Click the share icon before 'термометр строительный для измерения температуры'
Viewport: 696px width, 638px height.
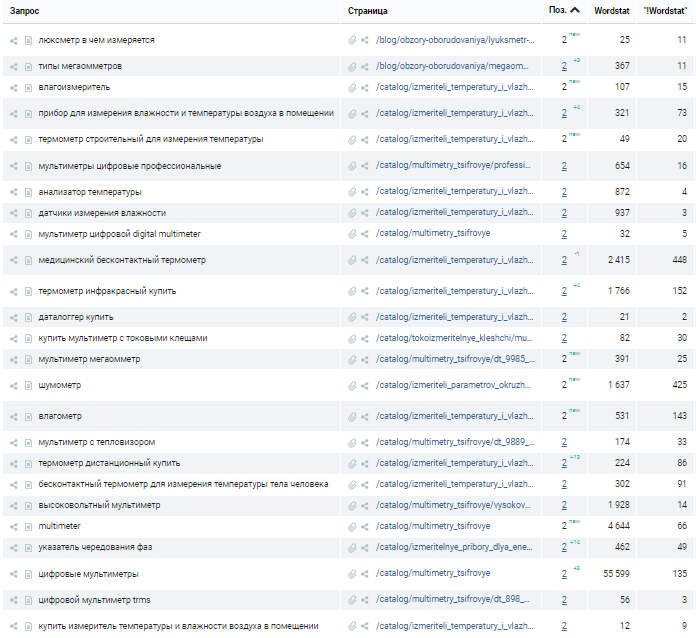pos(14,140)
